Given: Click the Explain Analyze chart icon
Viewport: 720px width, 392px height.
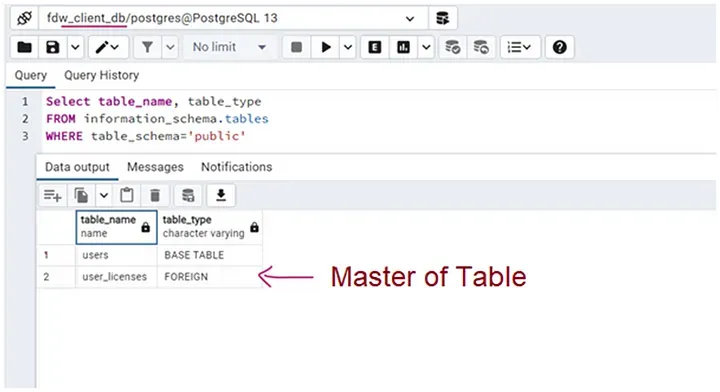Looking at the screenshot, I should [403, 47].
